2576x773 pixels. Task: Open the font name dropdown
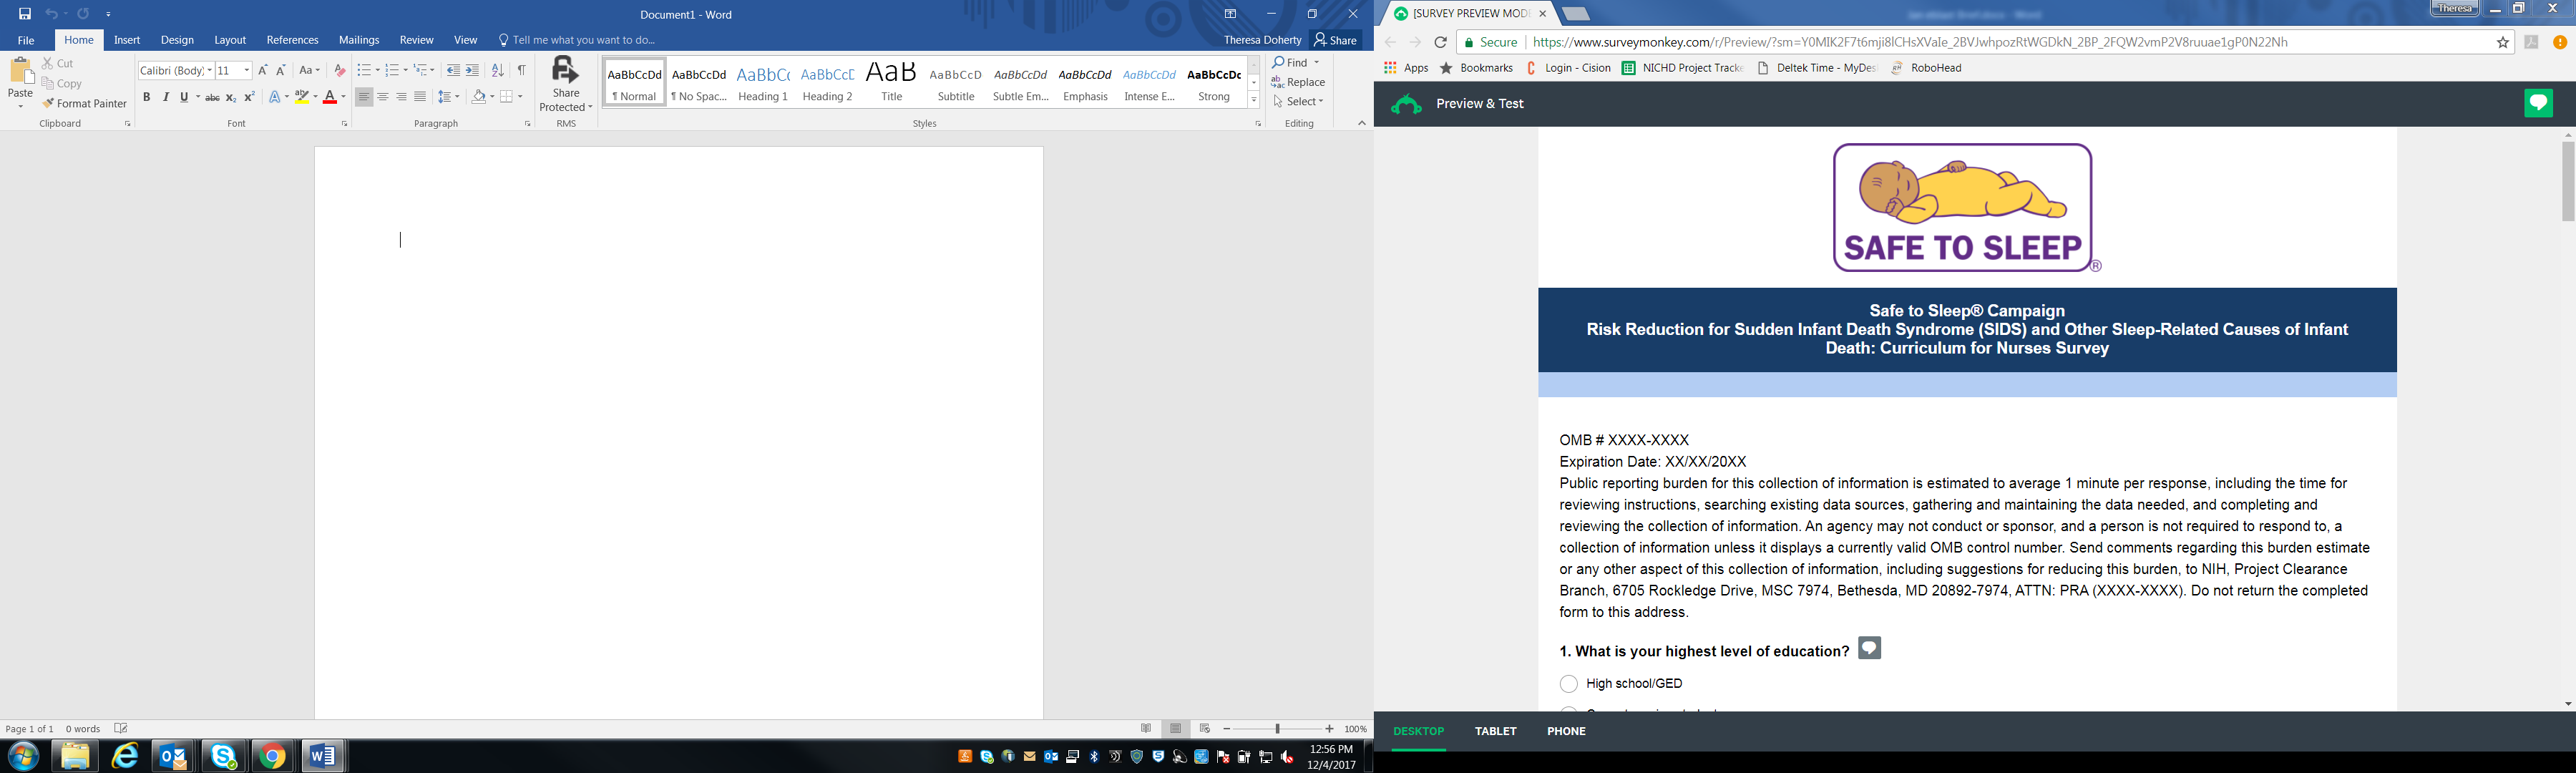pyautogui.click(x=210, y=70)
